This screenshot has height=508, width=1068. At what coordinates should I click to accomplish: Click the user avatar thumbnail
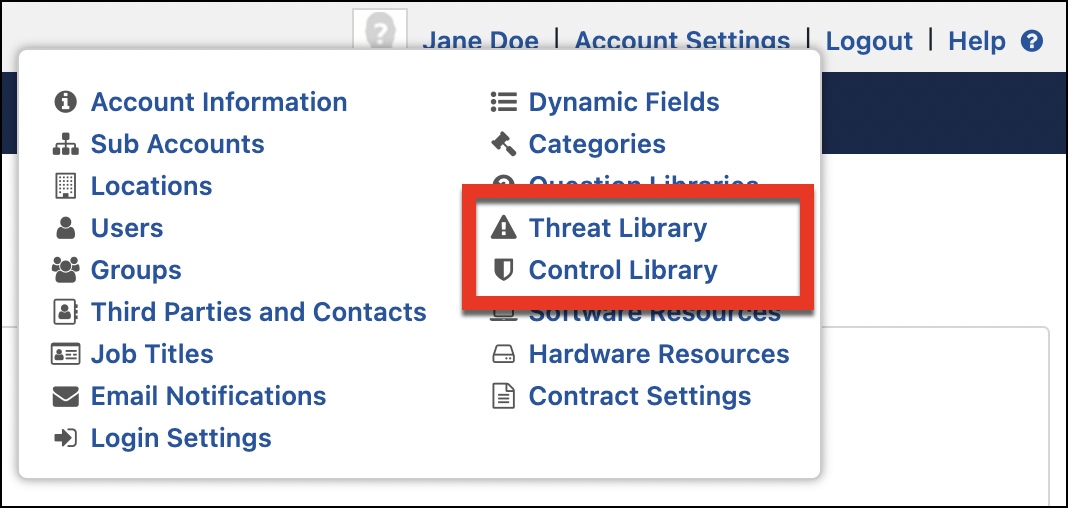coord(380,30)
